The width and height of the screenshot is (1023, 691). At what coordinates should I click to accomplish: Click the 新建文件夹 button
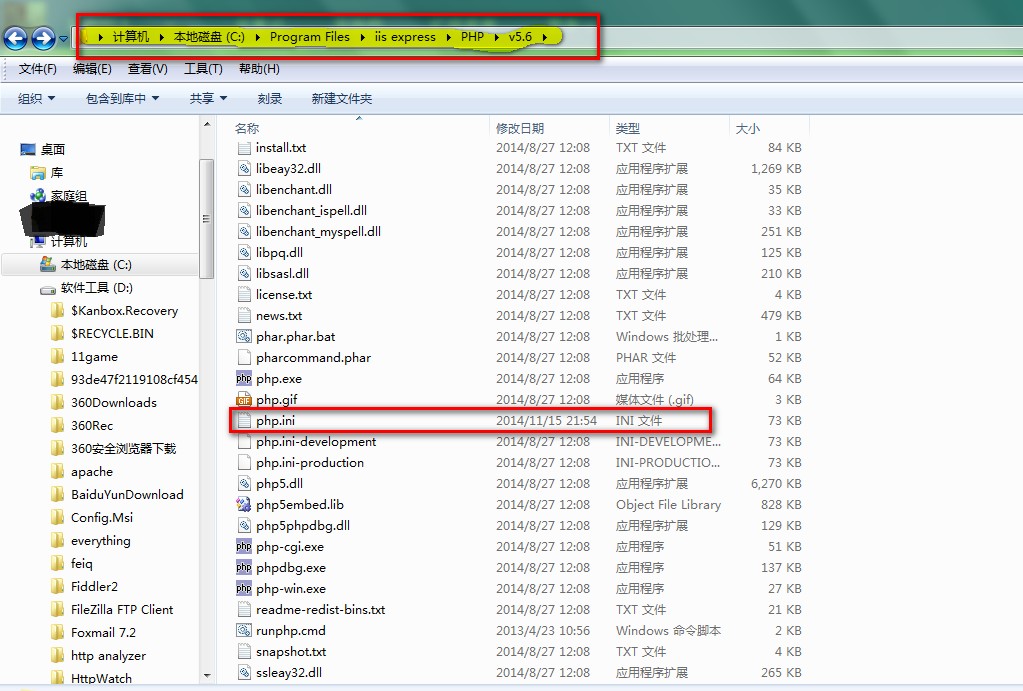tap(341, 98)
